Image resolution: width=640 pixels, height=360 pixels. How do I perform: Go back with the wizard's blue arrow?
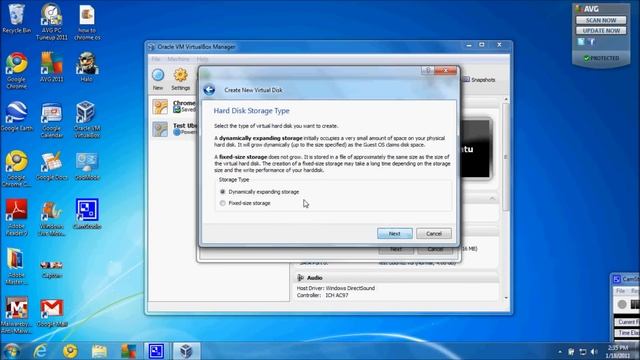coord(209,89)
